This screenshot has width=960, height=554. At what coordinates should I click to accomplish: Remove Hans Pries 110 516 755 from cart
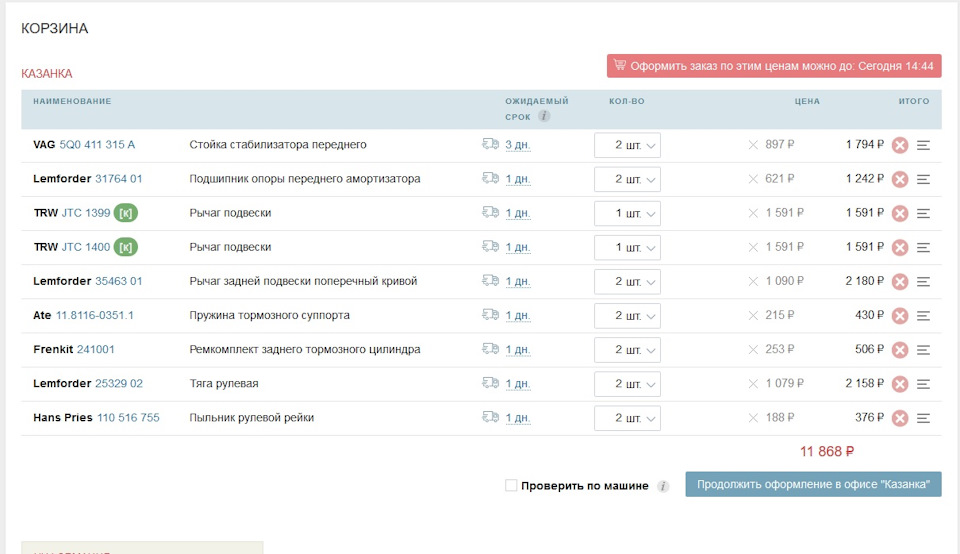(x=899, y=418)
